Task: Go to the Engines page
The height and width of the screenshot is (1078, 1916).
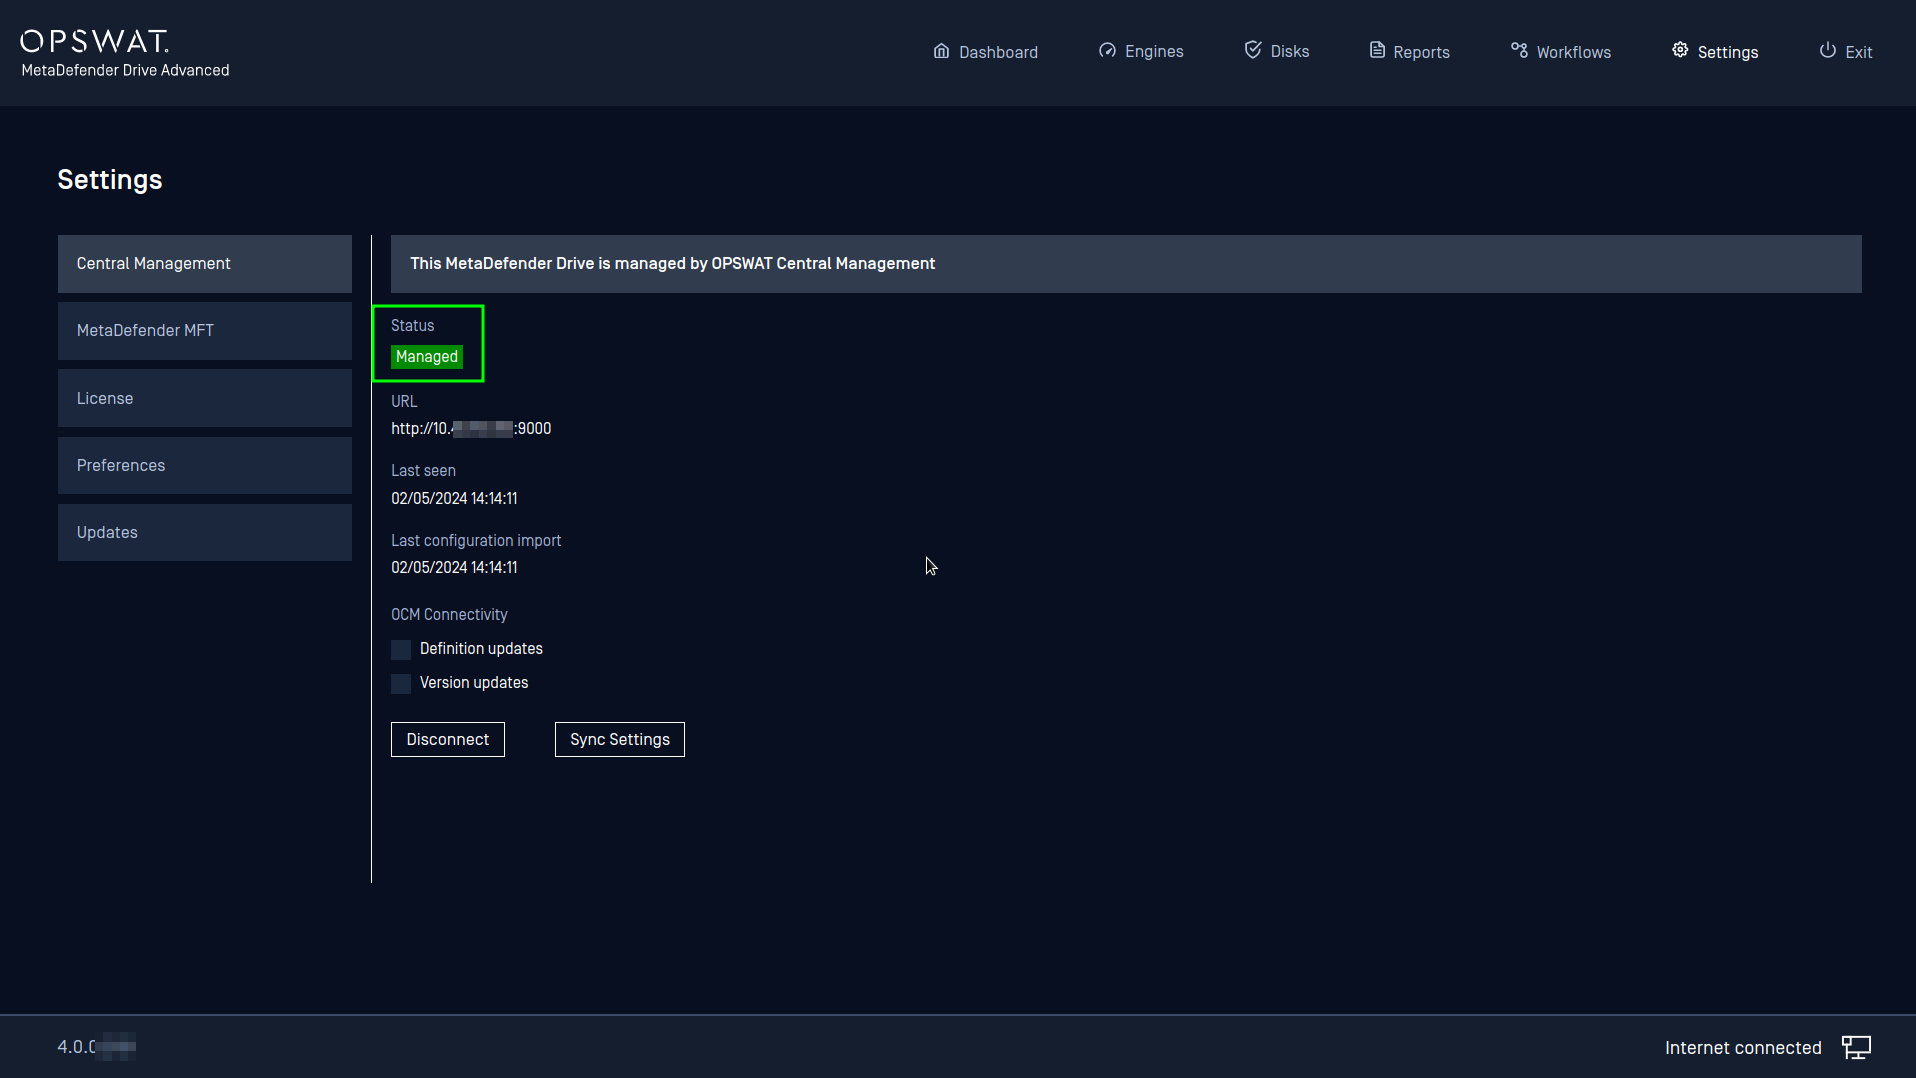Action: [x=1141, y=52]
